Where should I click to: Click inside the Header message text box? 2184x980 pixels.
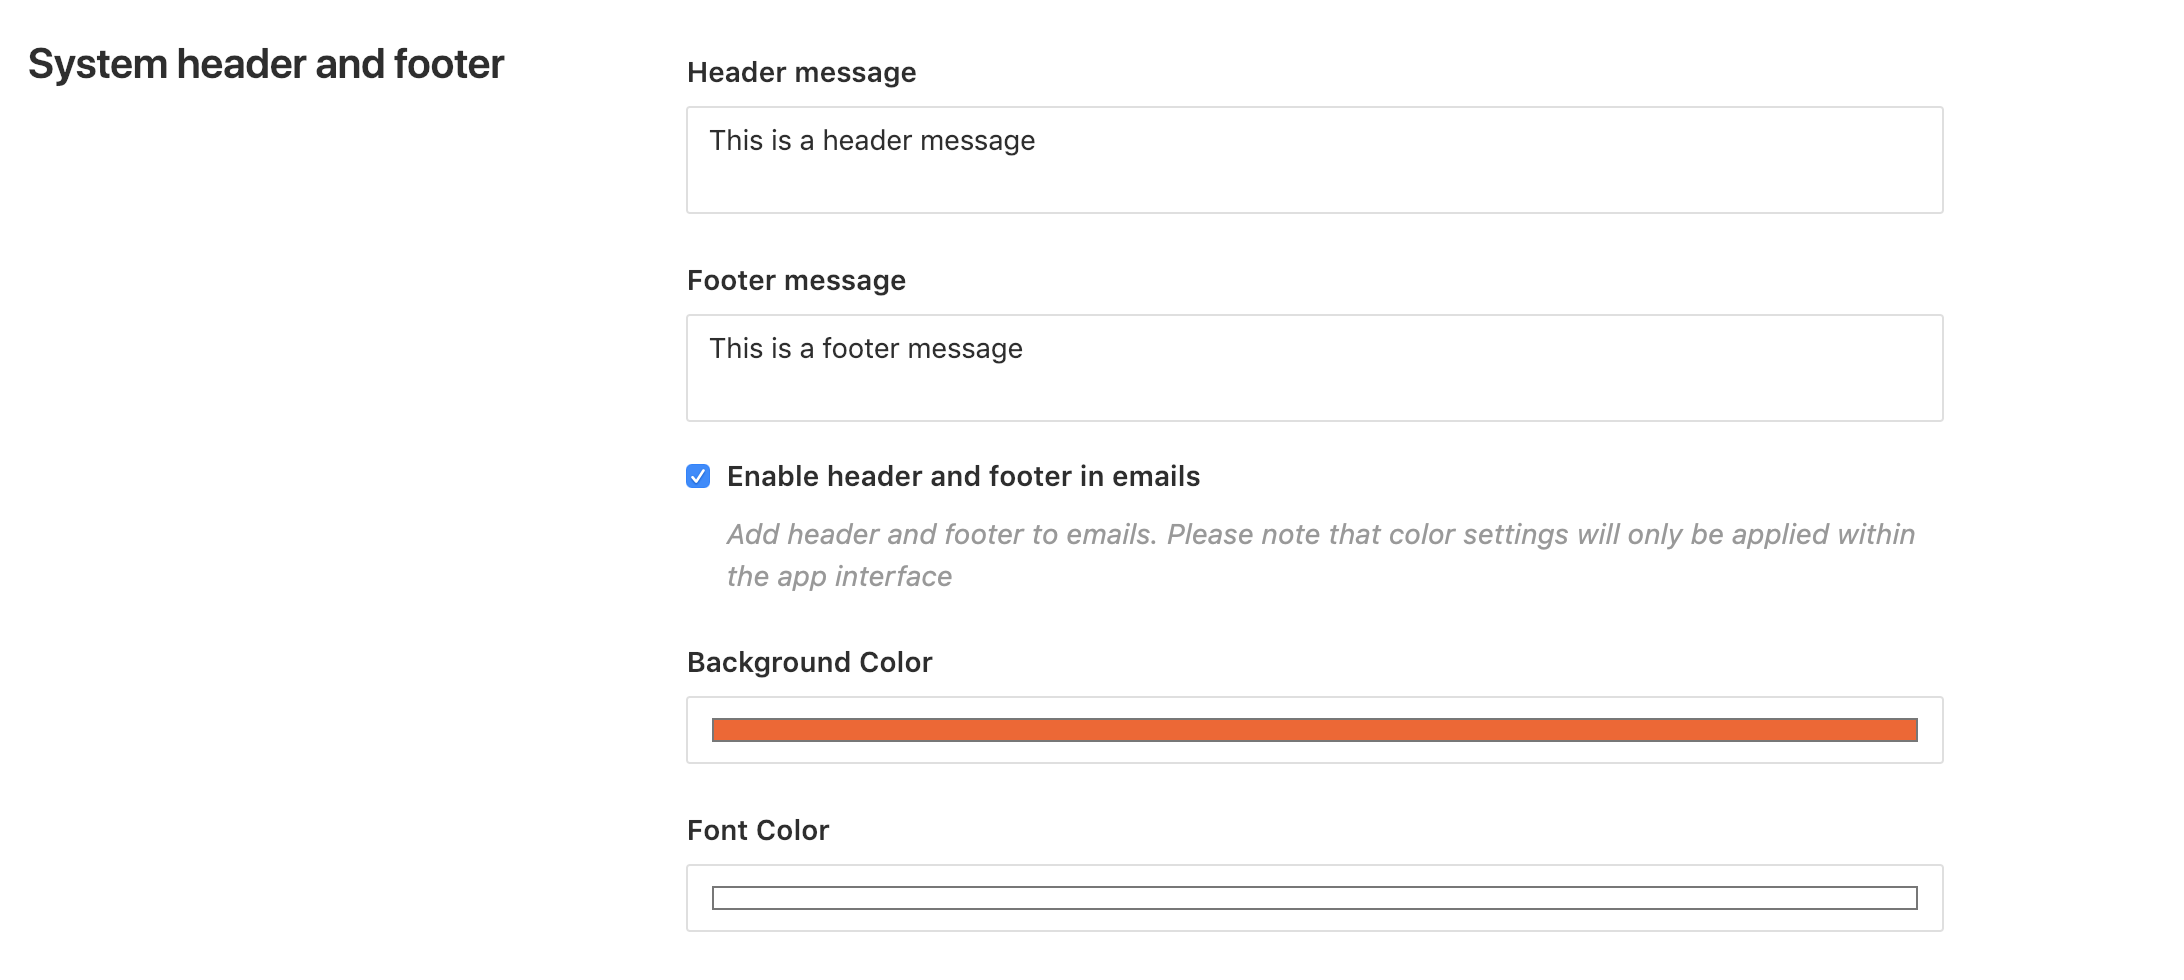pyautogui.click(x=1314, y=160)
